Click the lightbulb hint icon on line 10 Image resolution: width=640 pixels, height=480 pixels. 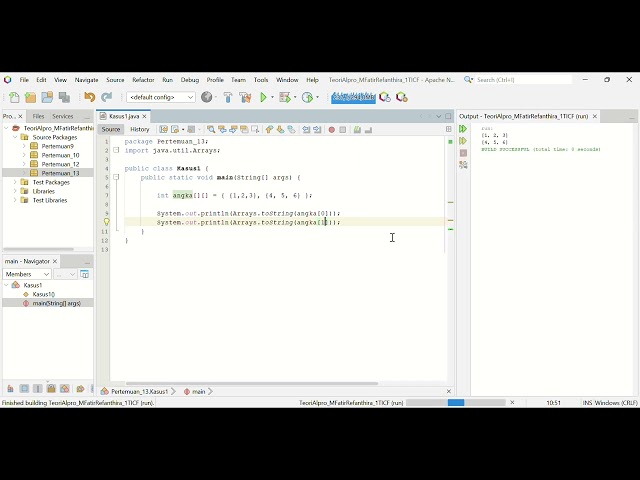tap(106, 222)
